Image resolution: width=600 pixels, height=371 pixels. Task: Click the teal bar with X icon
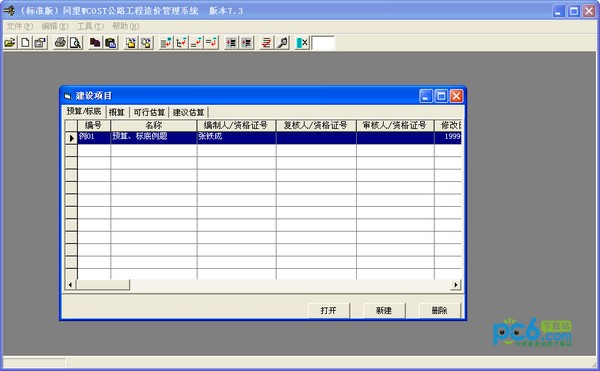point(302,42)
